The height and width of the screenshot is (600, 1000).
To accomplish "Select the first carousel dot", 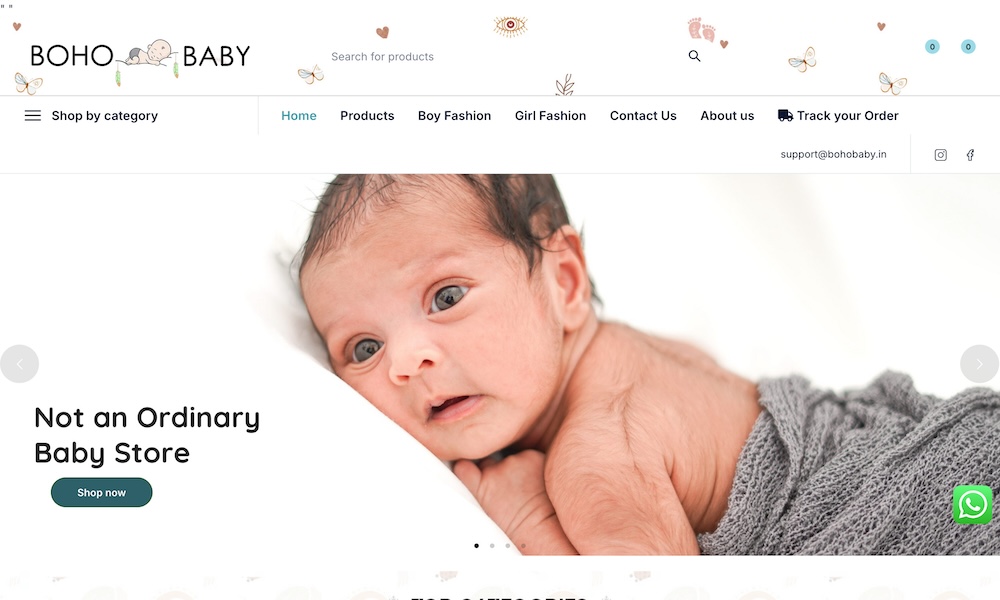I will click(476, 546).
